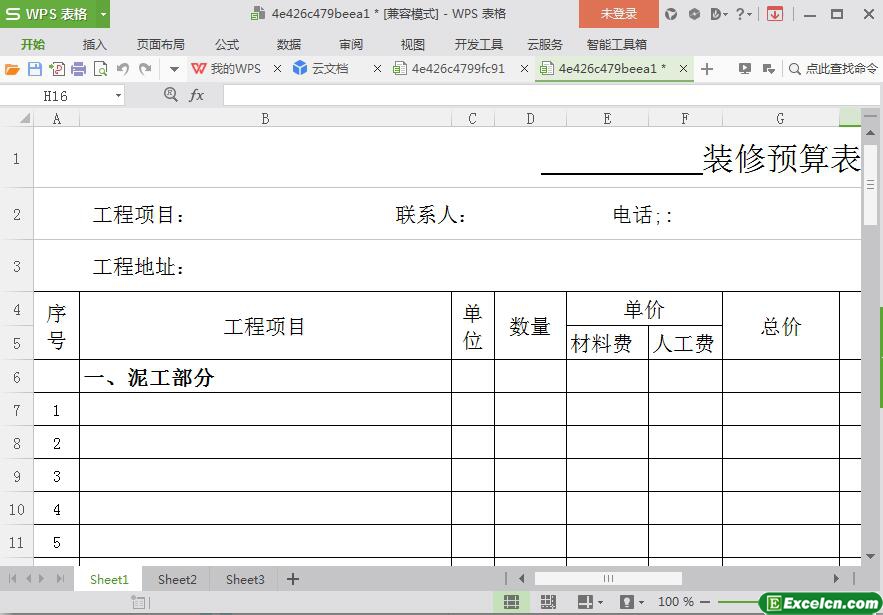Undo the last action
The width and height of the screenshot is (883, 615).
122,69
